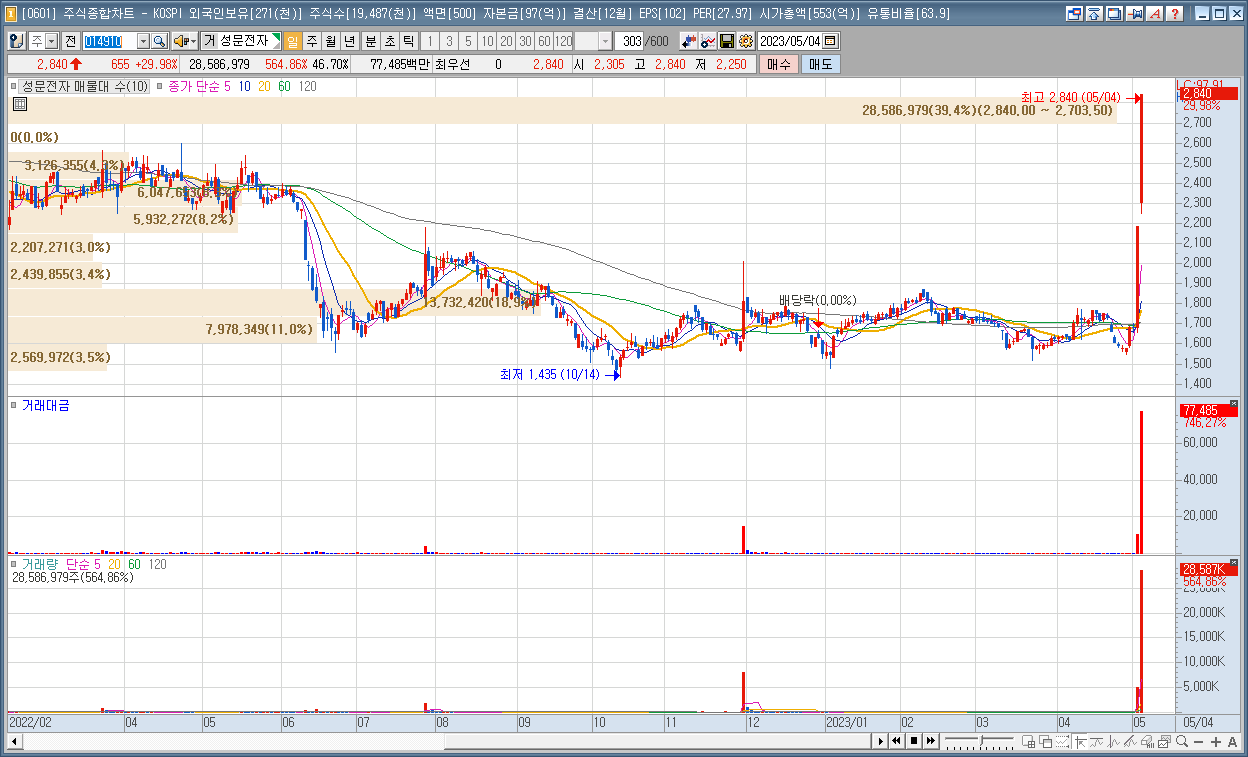Viewport: 1248px width, 757px height.
Task: Click the left scroll arrow of chart scrollbar
Action: point(14,741)
